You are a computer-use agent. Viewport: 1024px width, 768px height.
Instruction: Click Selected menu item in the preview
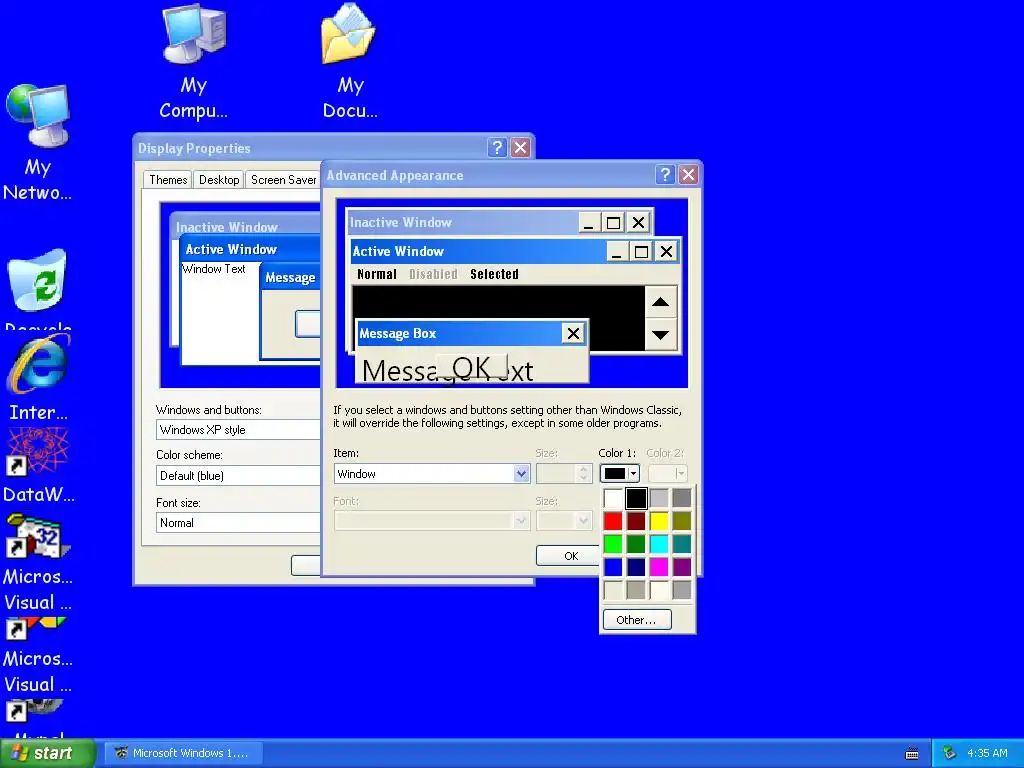pyautogui.click(x=494, y=274)
